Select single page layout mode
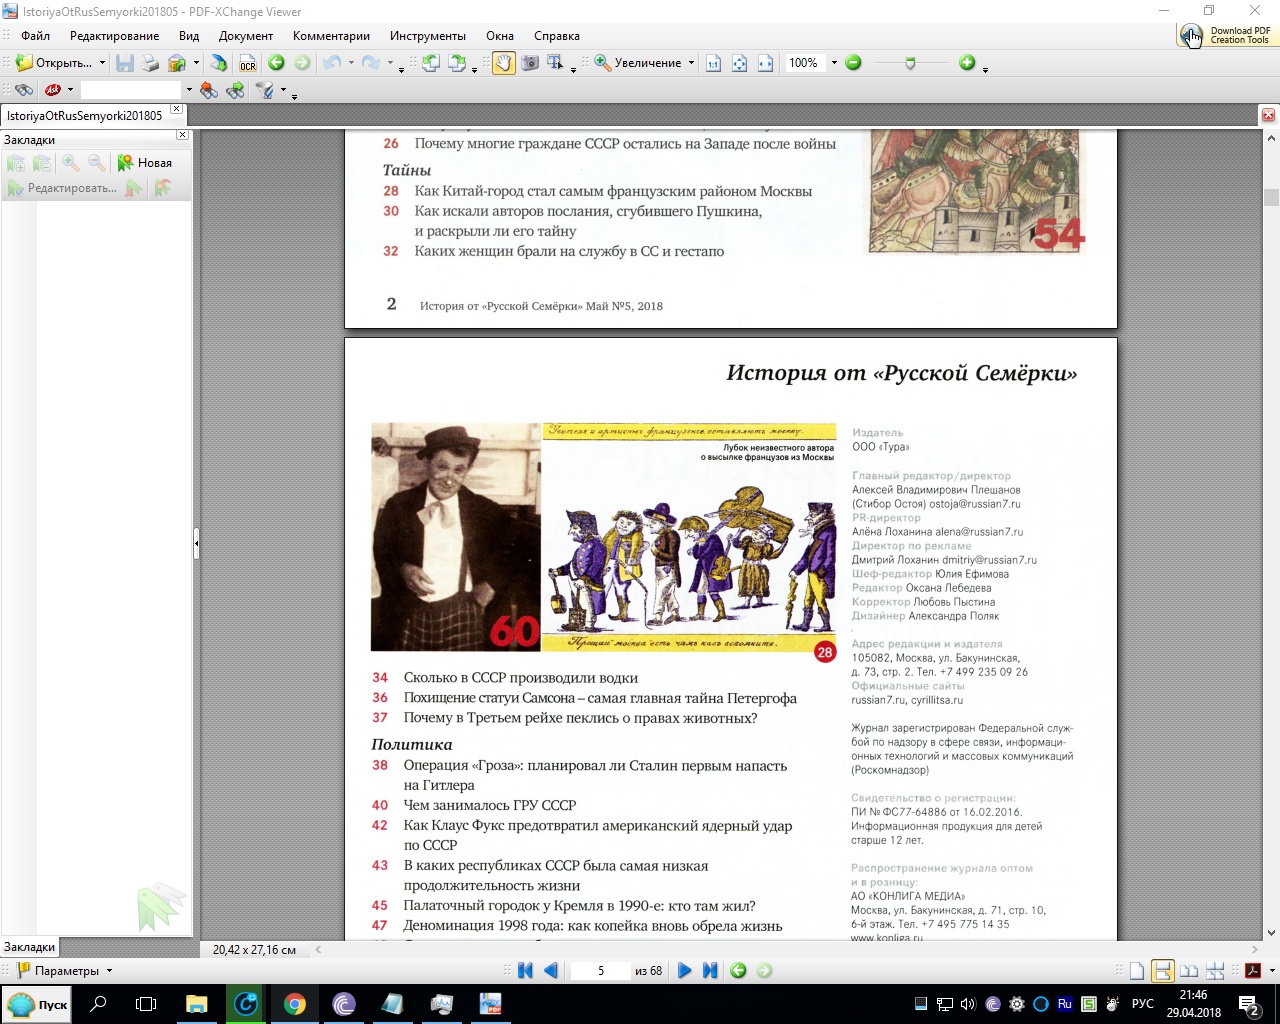The width and height of the screenshot is (1280, 1024). (x=1137, y=971)
